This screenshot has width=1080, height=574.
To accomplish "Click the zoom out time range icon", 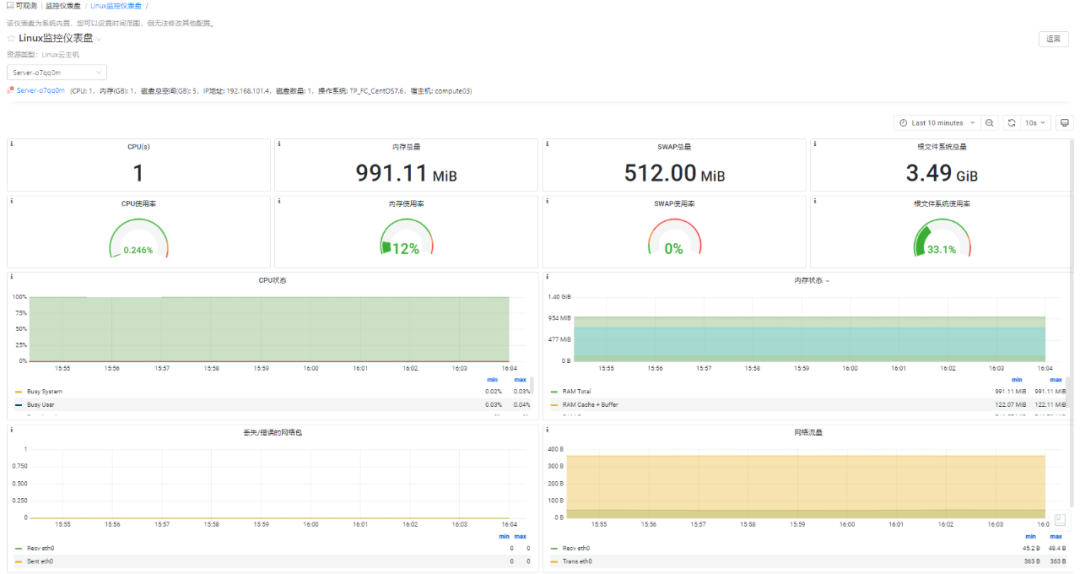I will tap(989, 123).
